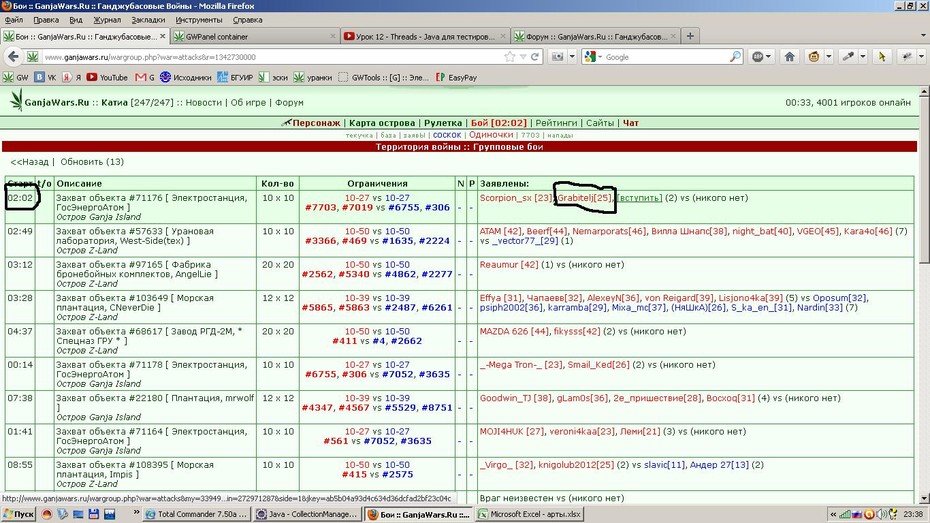Open the БГУИР bookmark
This screenshot has height=523, width=930.
pyautogui.click(x=235, y=78)
